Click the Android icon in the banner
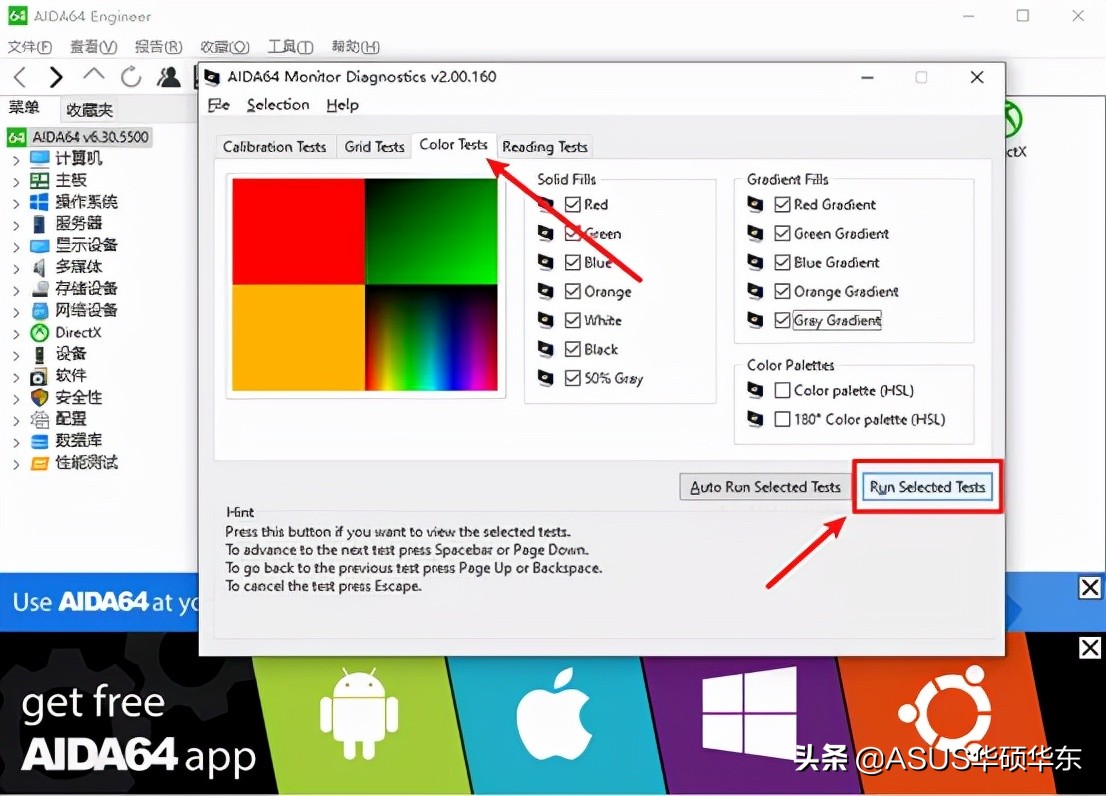 pyautogui.click(x=358, y=713)
